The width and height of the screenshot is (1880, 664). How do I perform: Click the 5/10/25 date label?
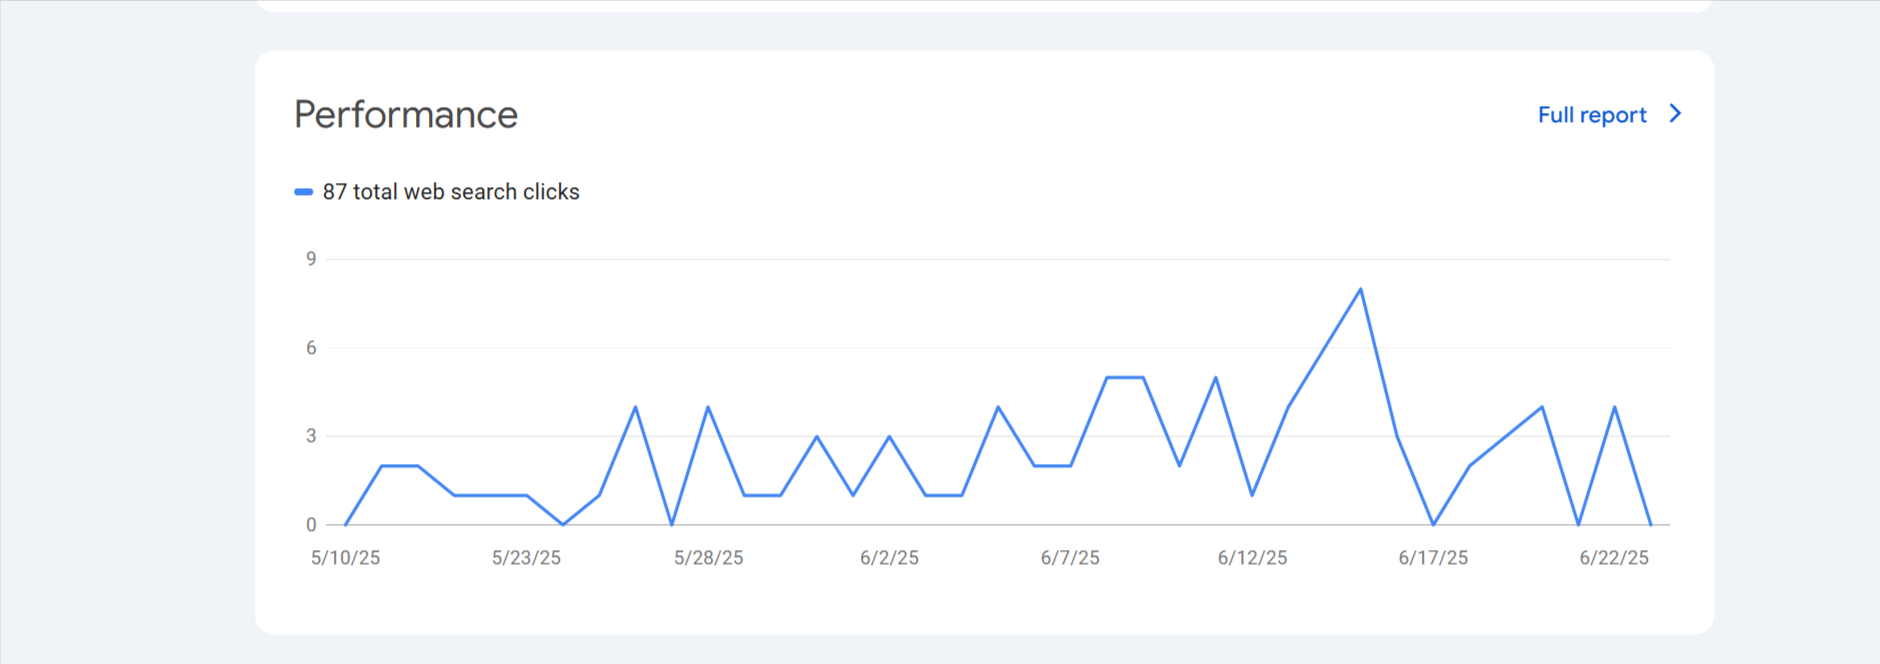tap(345, 558)
